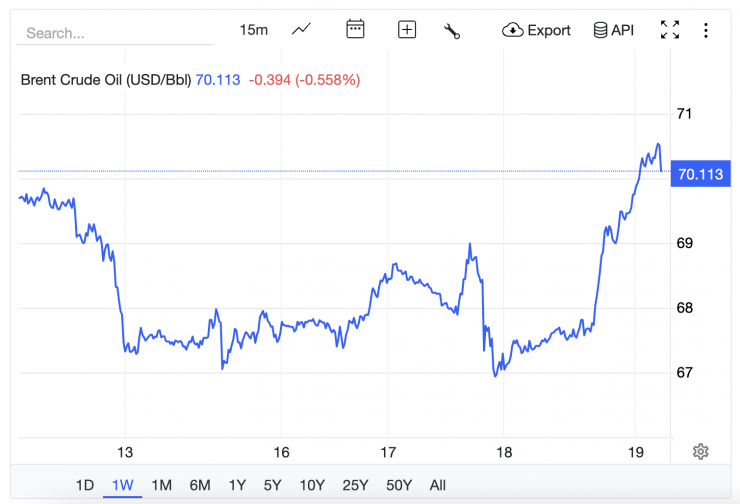
Task: Switch to the 6M time range
Action: click(200, 485)
